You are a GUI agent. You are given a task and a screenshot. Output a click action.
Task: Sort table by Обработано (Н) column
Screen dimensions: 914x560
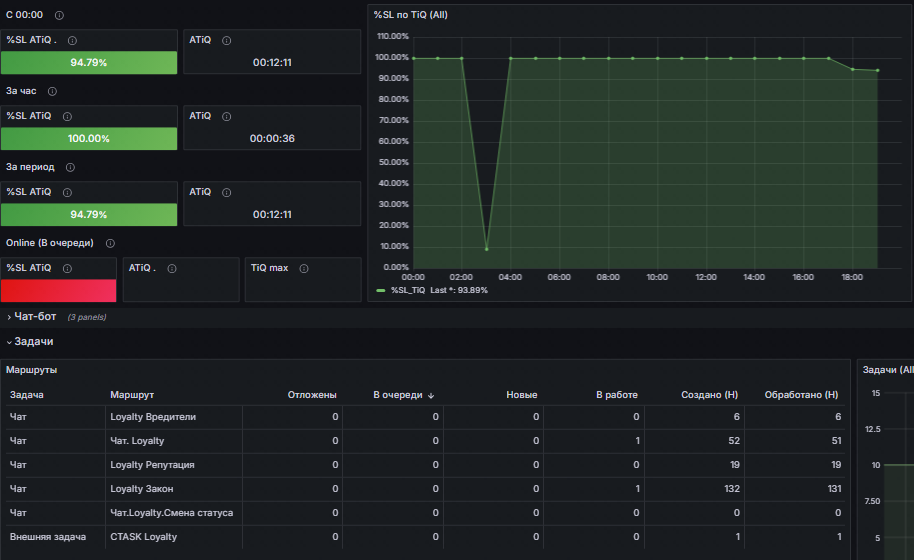(x=801, y=395)
